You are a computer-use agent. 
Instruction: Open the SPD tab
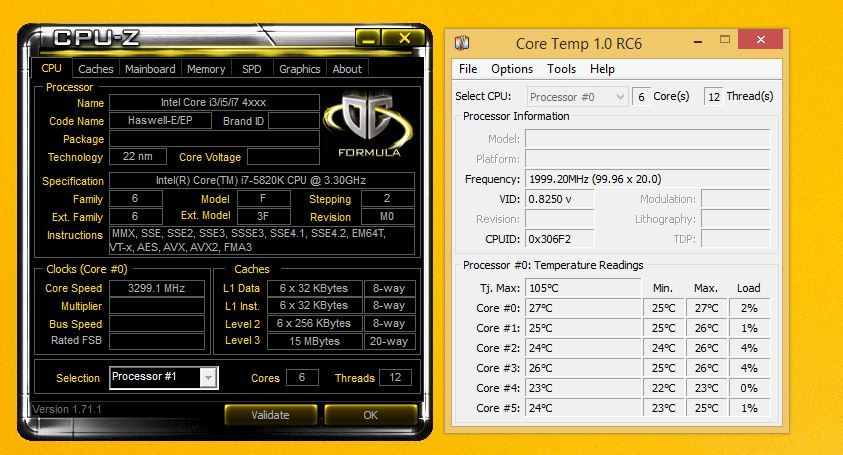click(252, 69)
